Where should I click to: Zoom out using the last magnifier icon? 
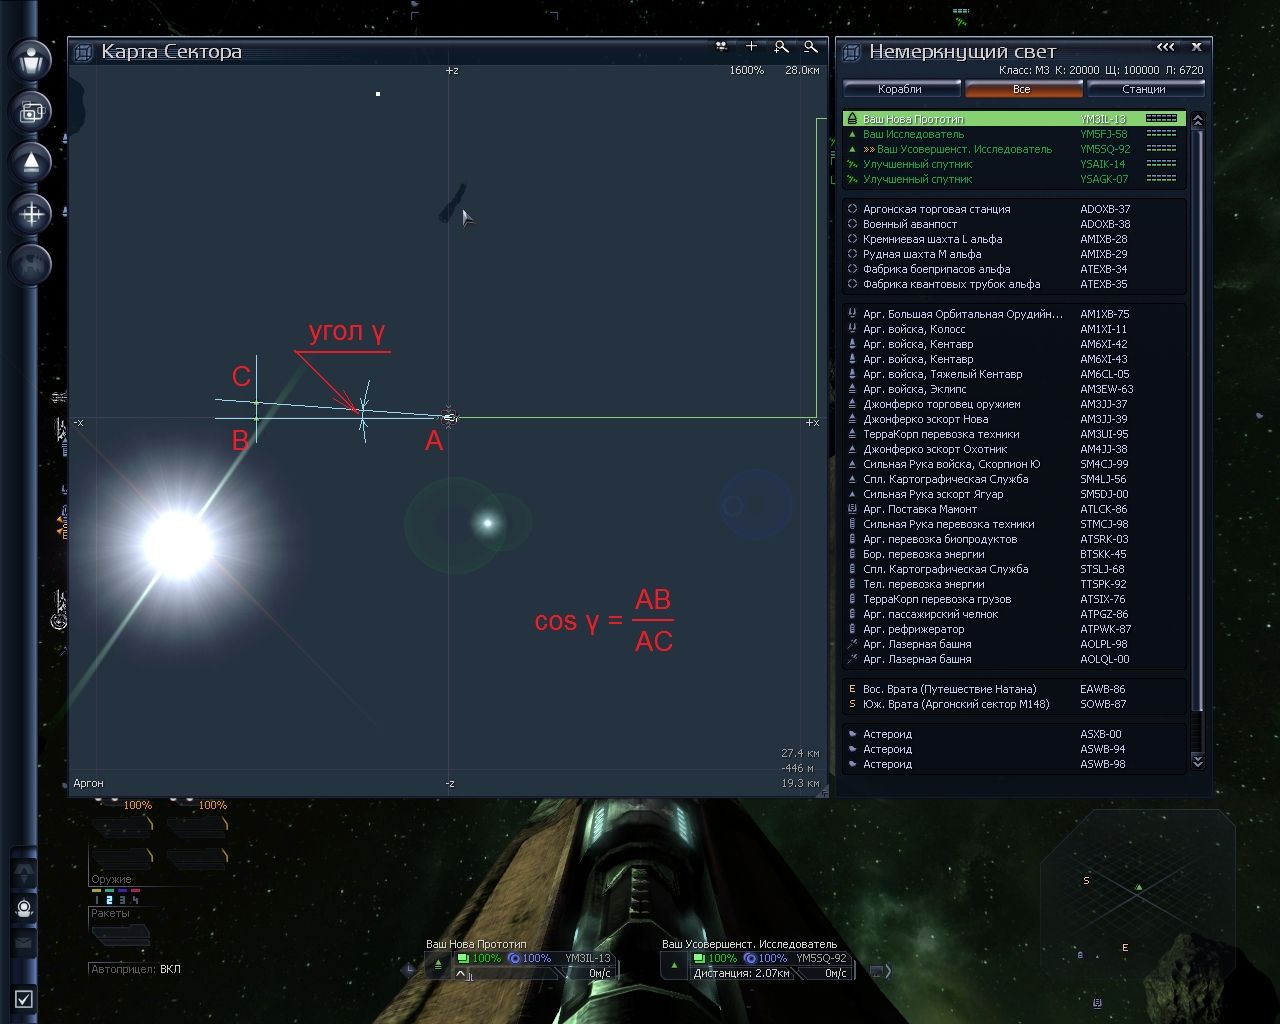point(811,46)
